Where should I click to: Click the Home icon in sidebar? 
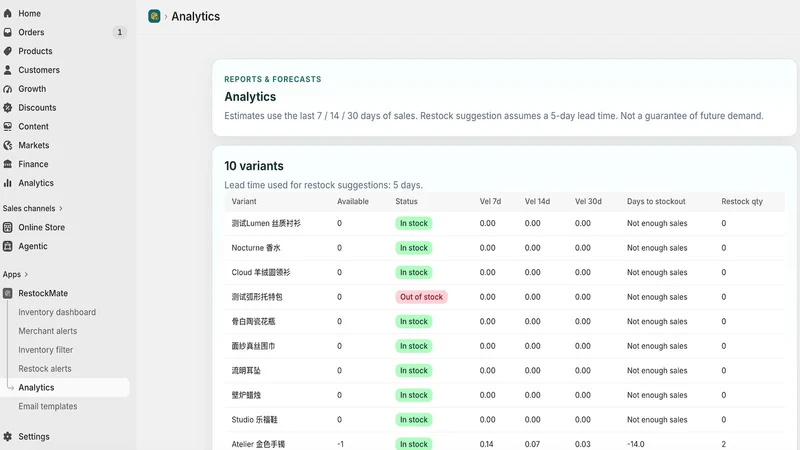(8, 13)
